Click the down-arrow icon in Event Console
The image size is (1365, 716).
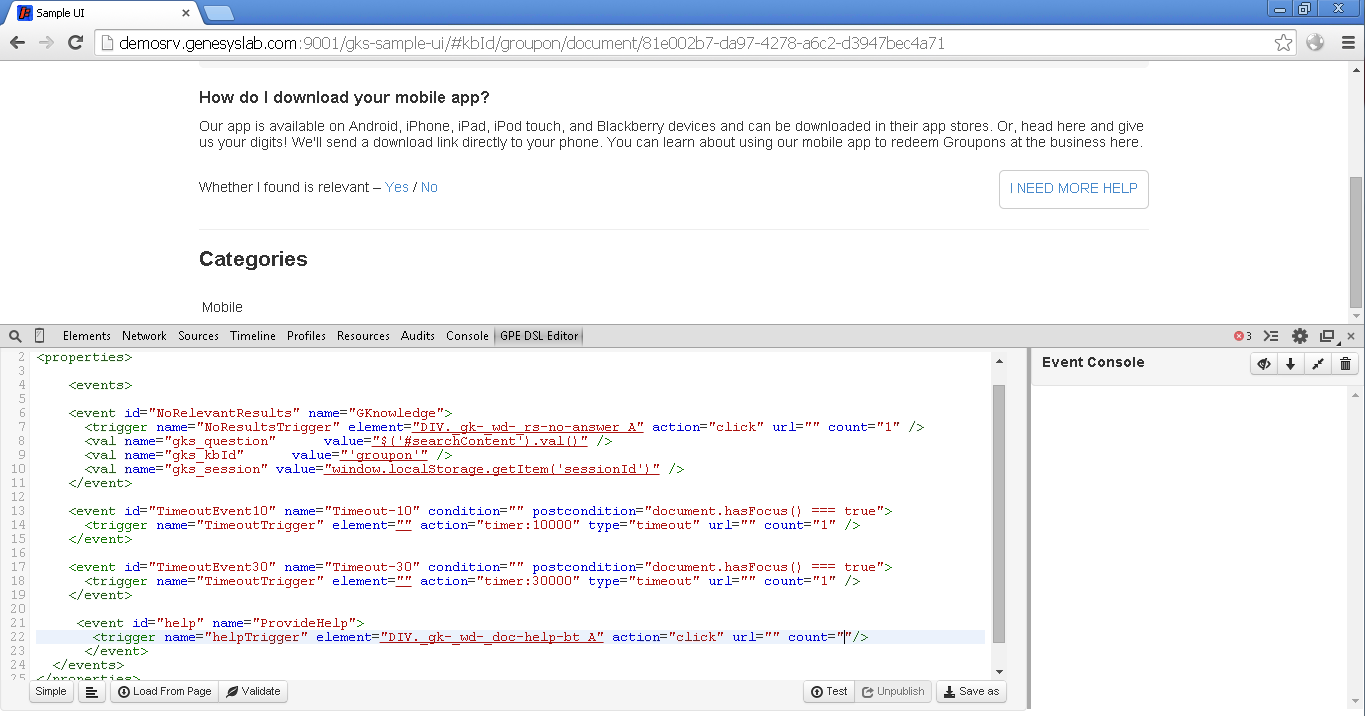[x=1291, y=364]
